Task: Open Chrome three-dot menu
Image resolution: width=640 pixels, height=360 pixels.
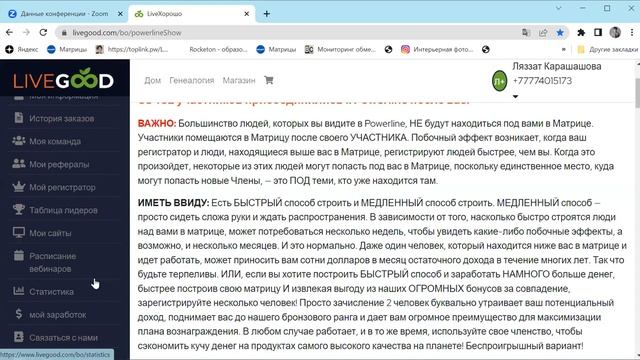Action: 632,33
